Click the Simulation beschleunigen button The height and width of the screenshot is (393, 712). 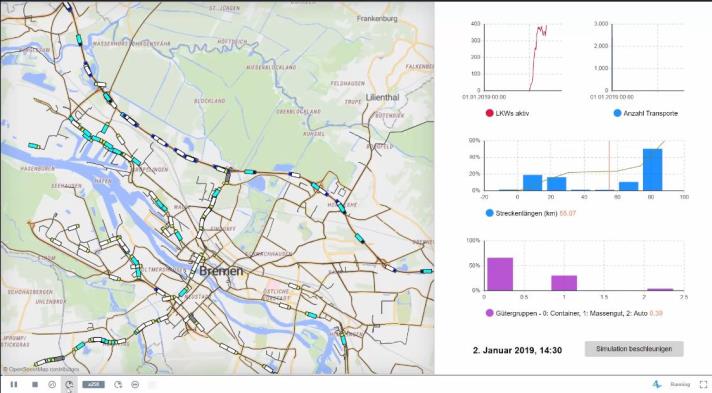pyautogui.click(x=634, y=349)
